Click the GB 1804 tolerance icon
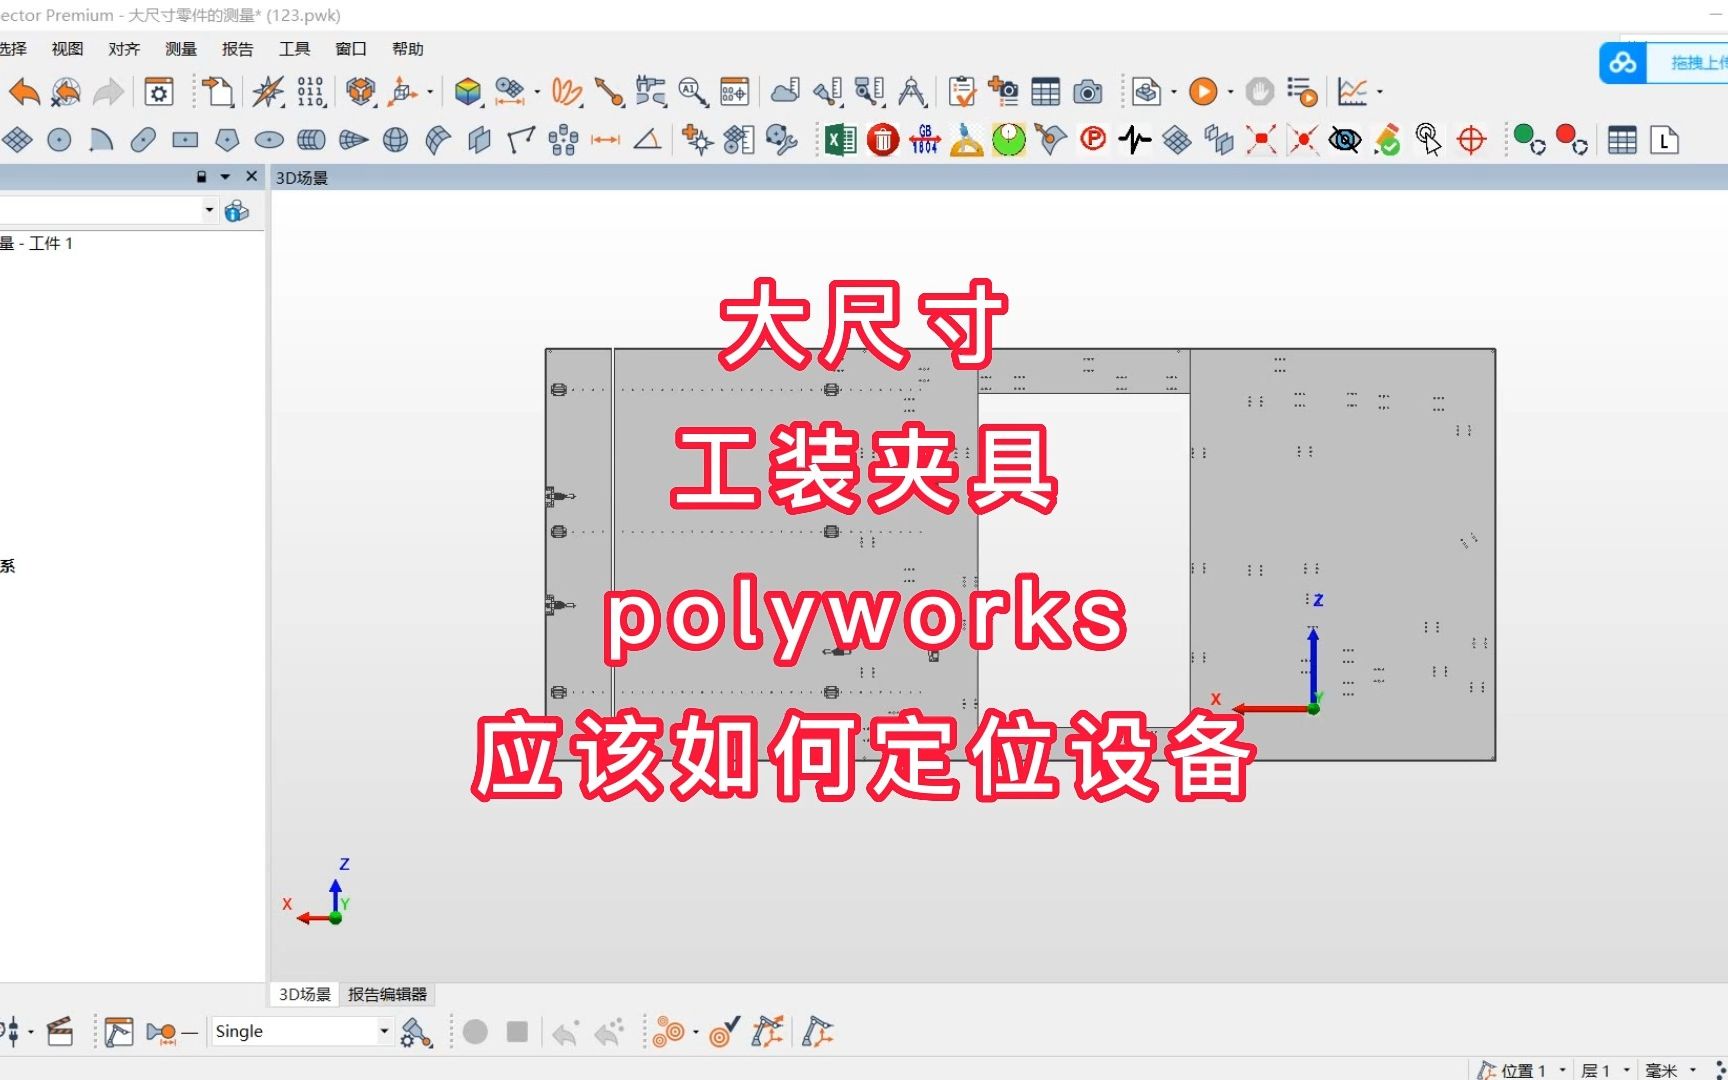This screenshot has width=1728, height=1080. click(x=925, y=140)
